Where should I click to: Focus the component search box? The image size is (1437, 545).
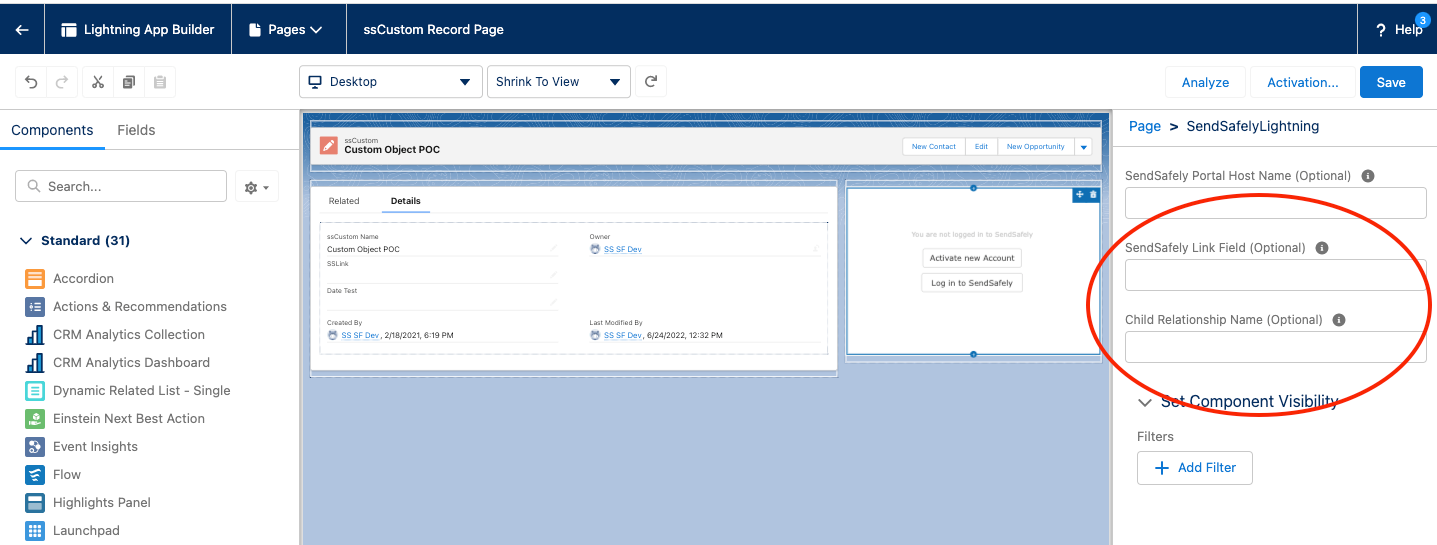121,186
